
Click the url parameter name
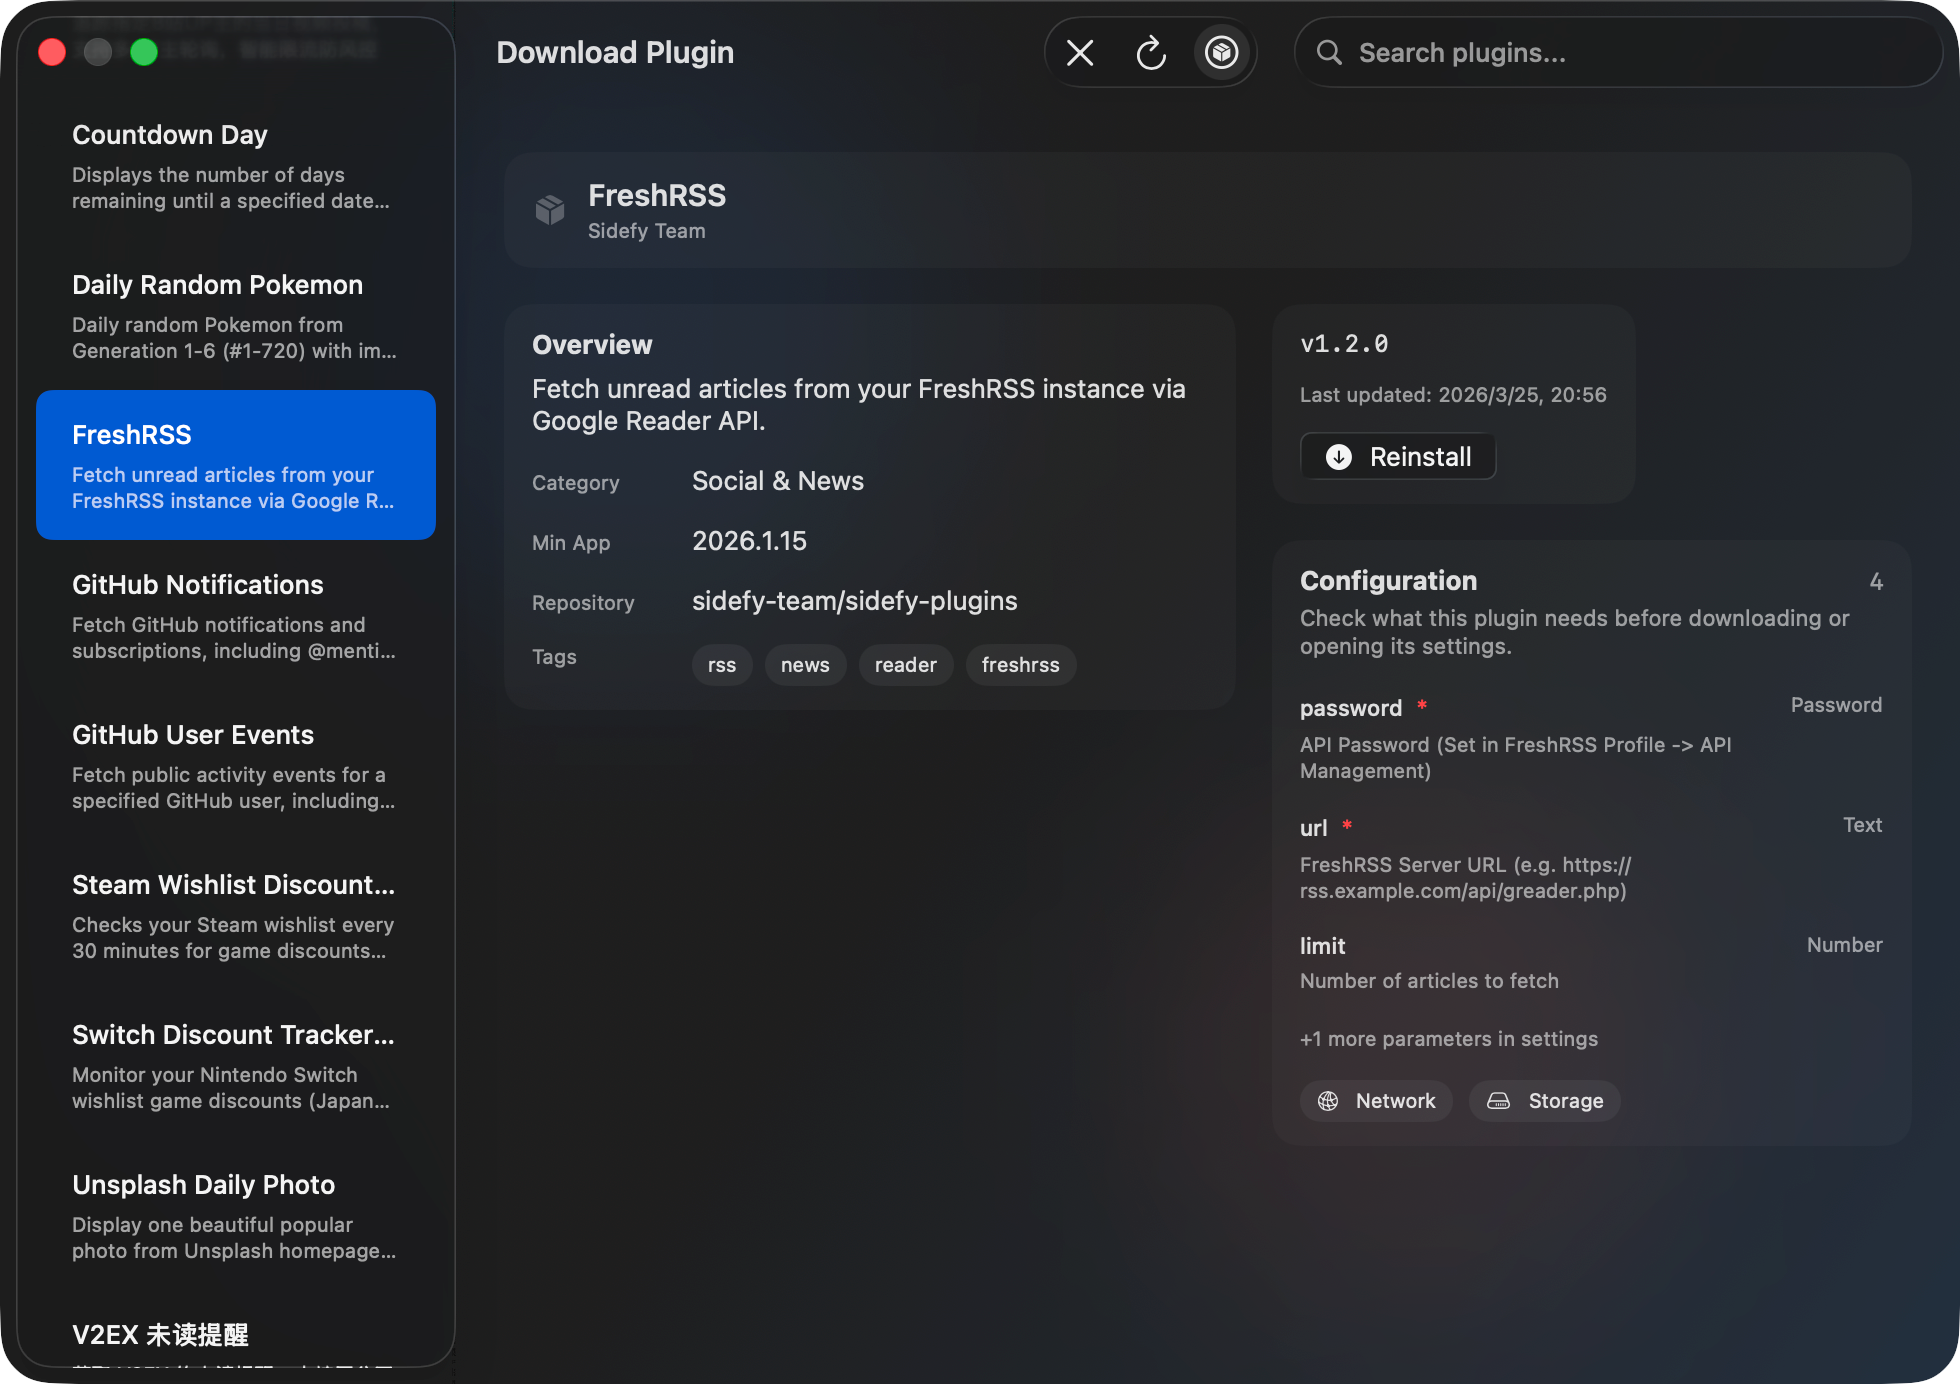[x=1314, y=828]
